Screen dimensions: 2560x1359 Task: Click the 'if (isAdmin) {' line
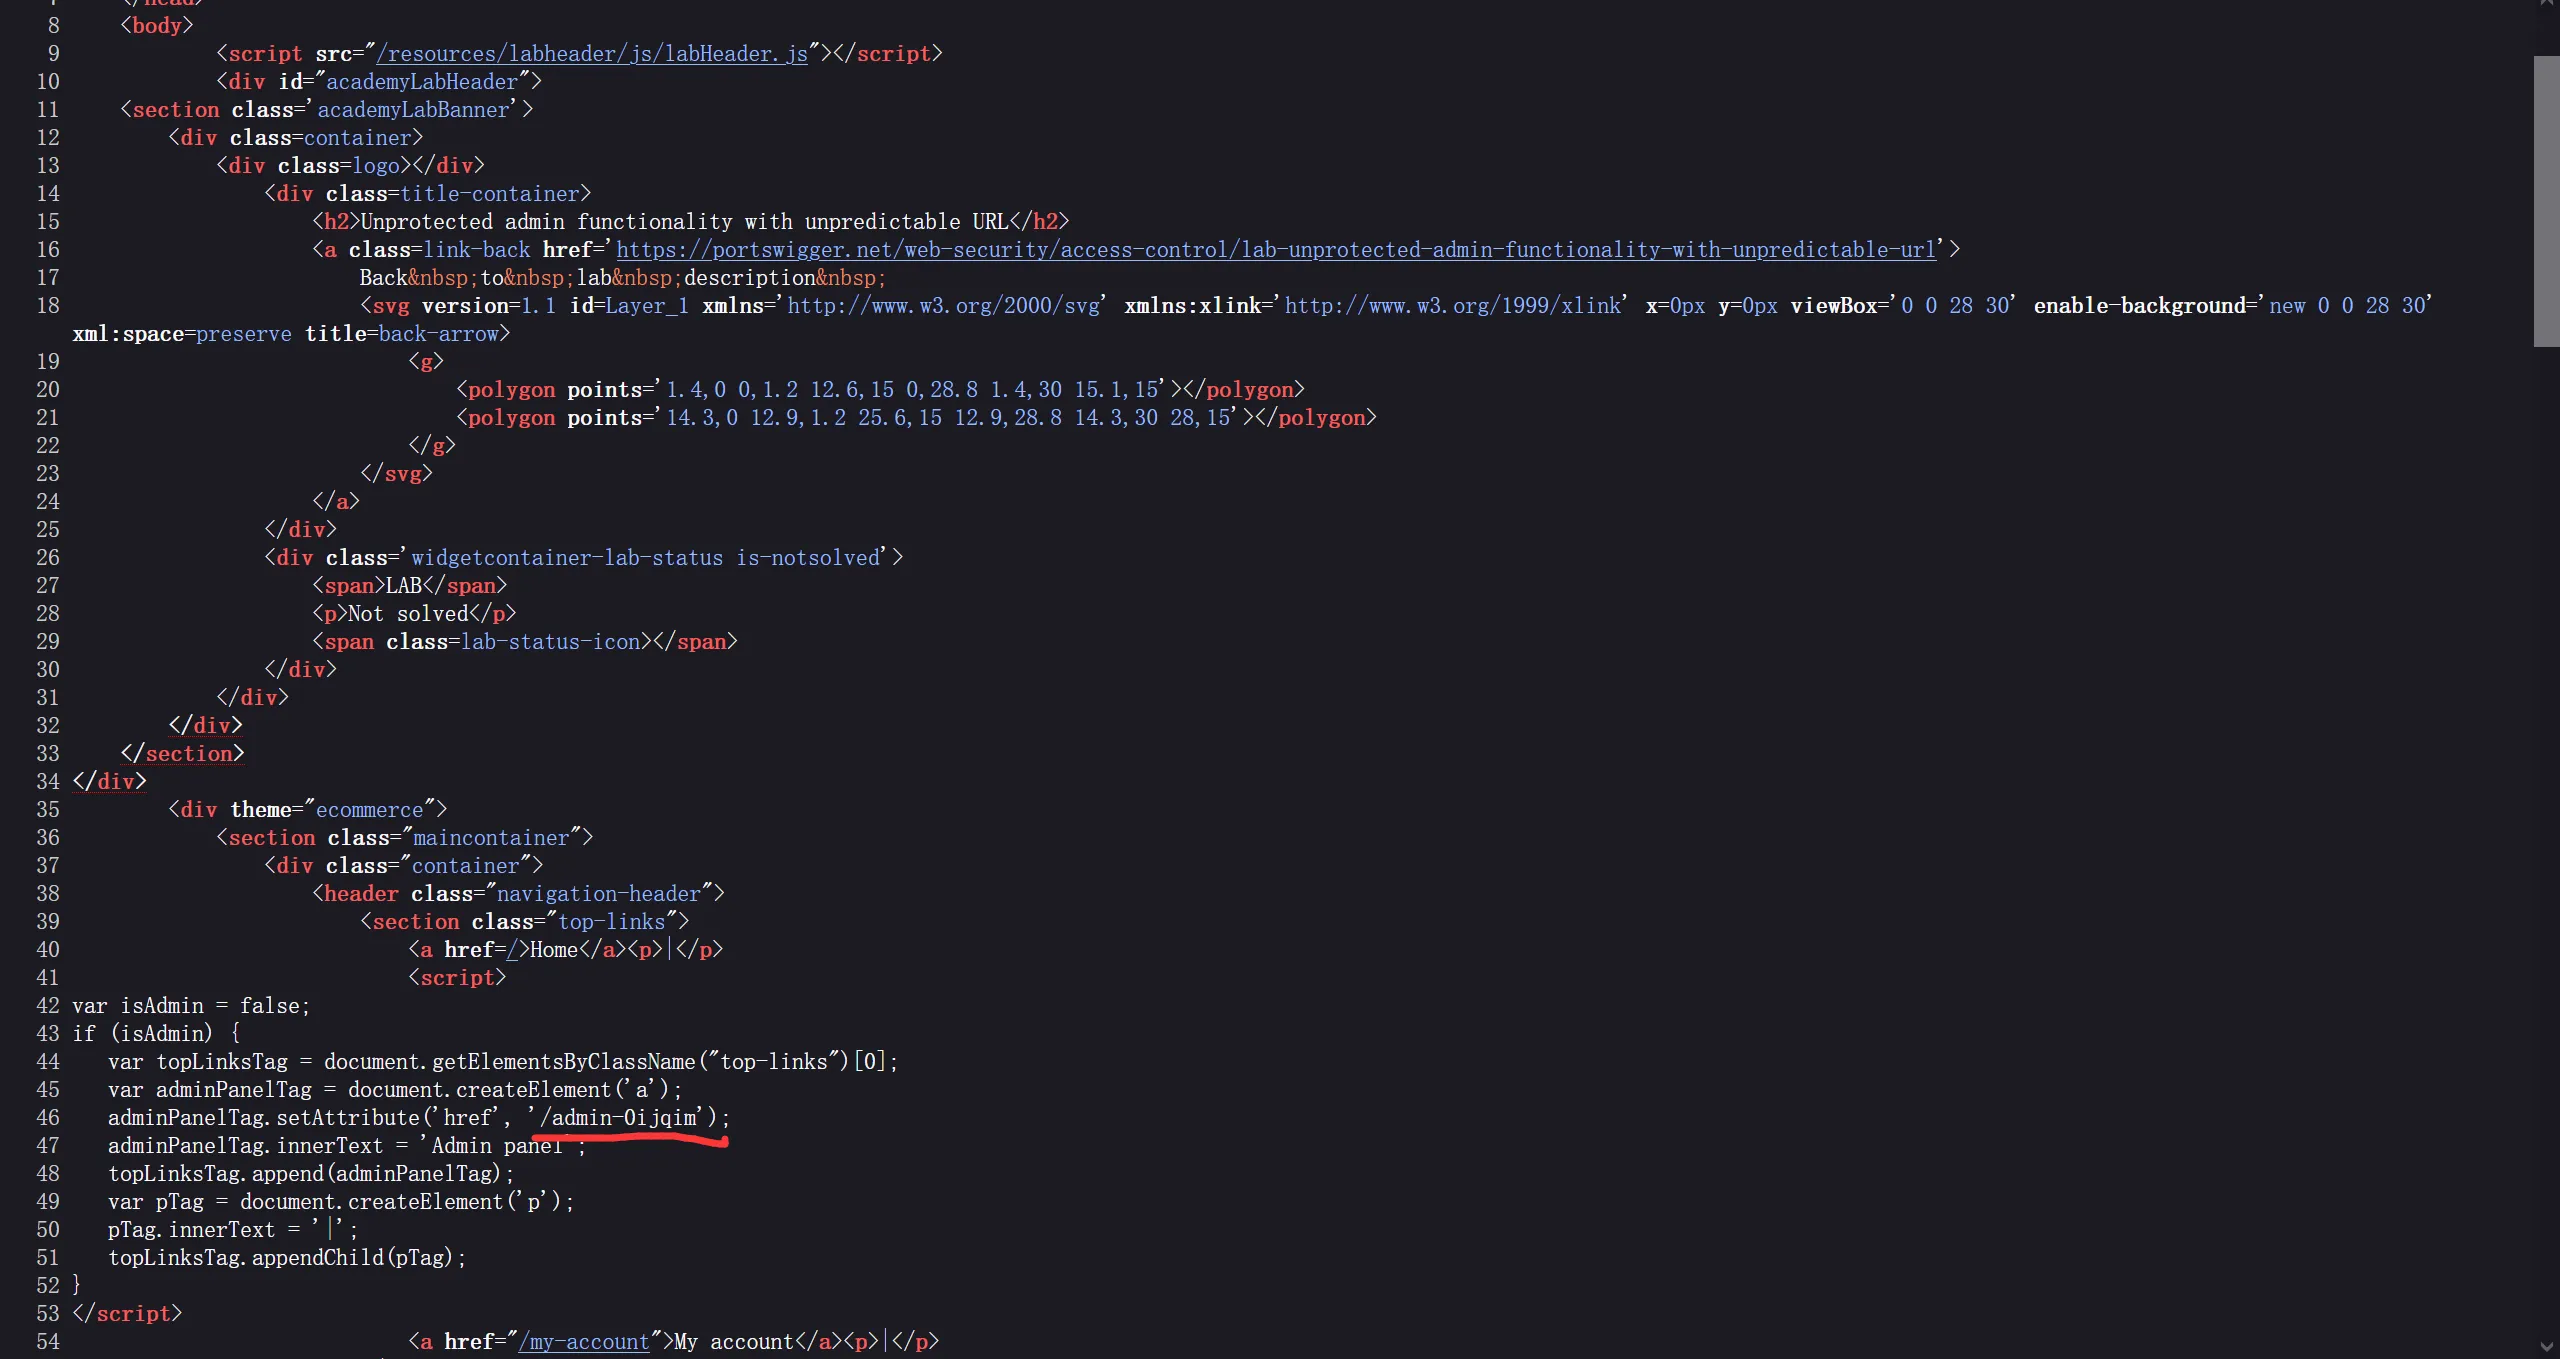(156, 1033)
